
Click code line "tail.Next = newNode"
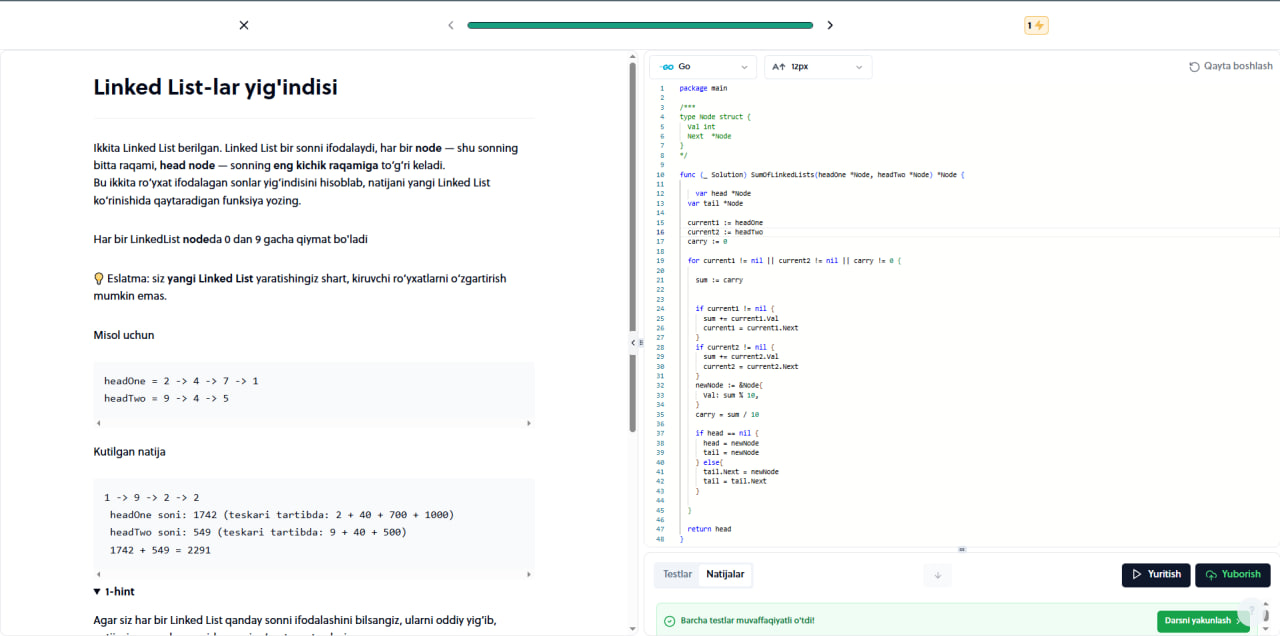[x=741, y=471]
